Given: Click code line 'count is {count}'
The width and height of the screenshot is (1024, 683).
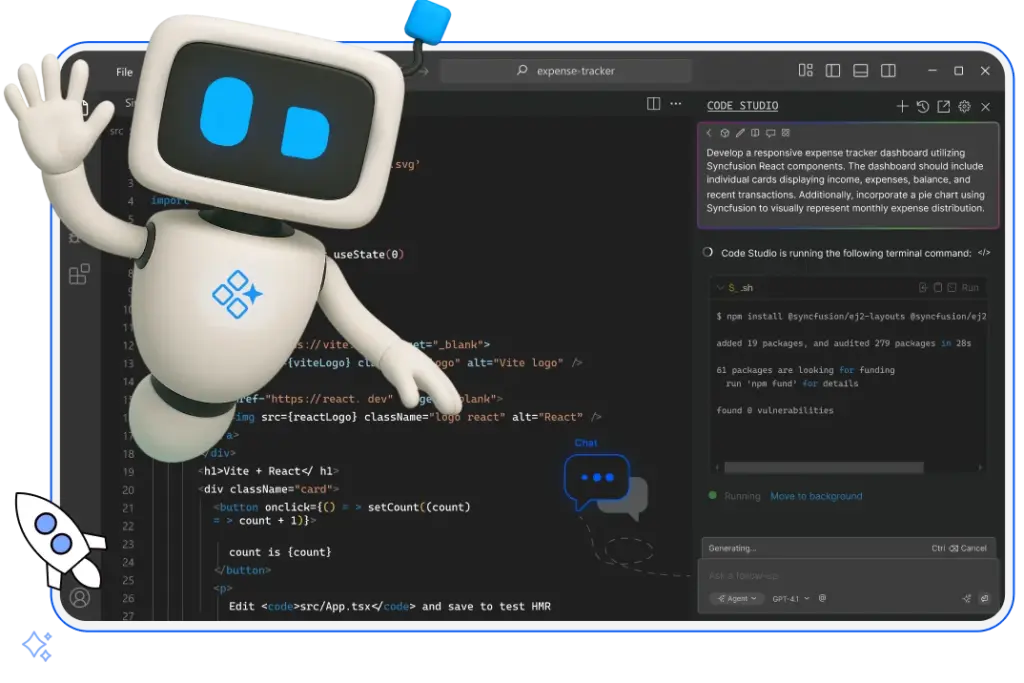Looking at the screenshot, I should (x=280, y=552).
